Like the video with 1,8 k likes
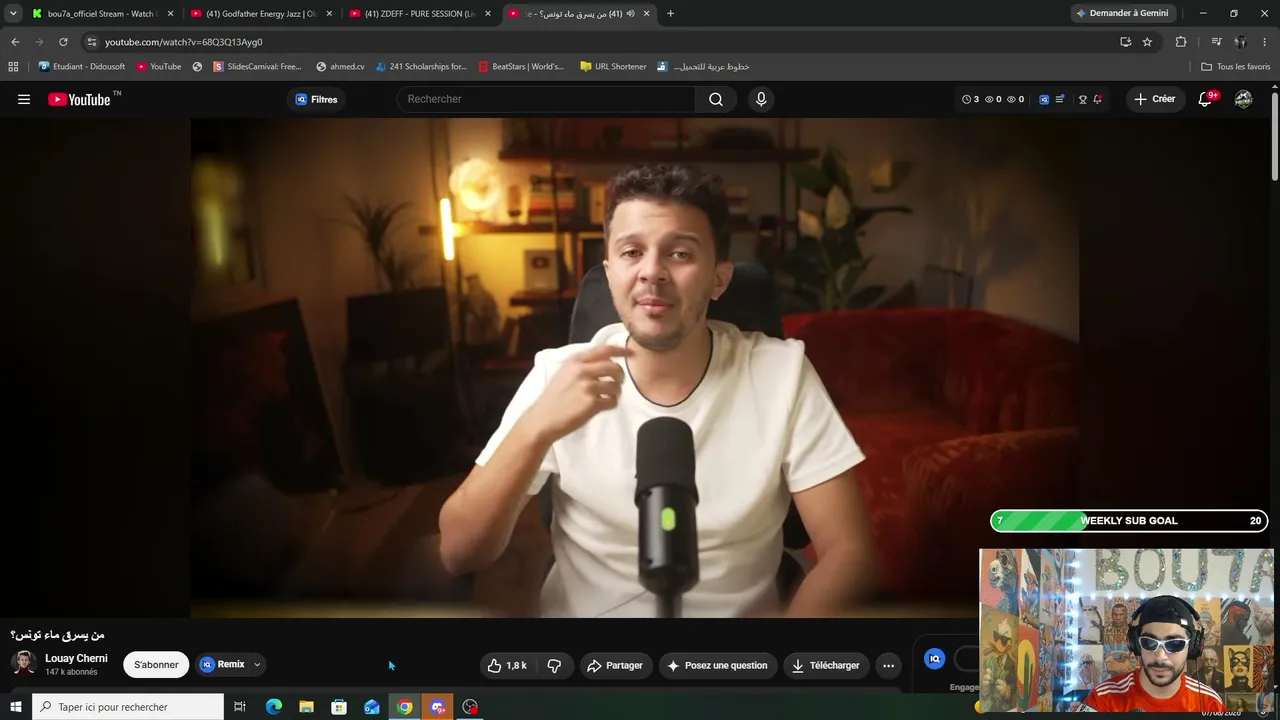 point(508,665)
